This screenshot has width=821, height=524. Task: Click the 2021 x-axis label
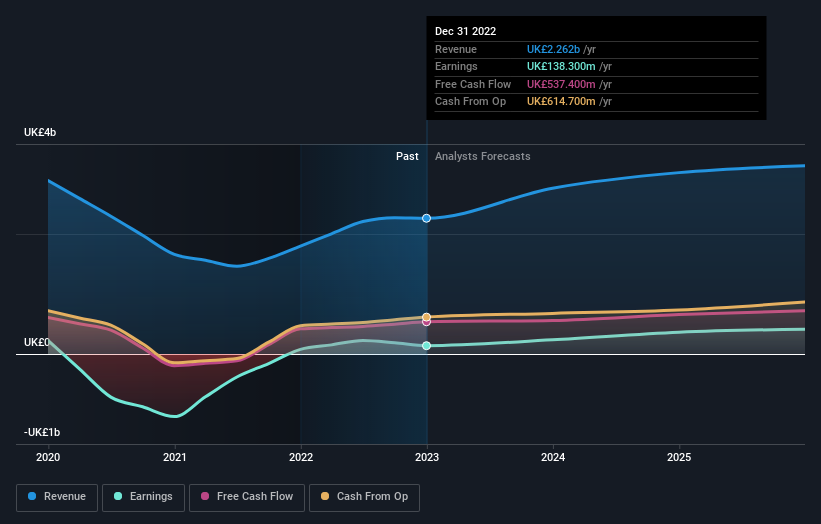174,457
